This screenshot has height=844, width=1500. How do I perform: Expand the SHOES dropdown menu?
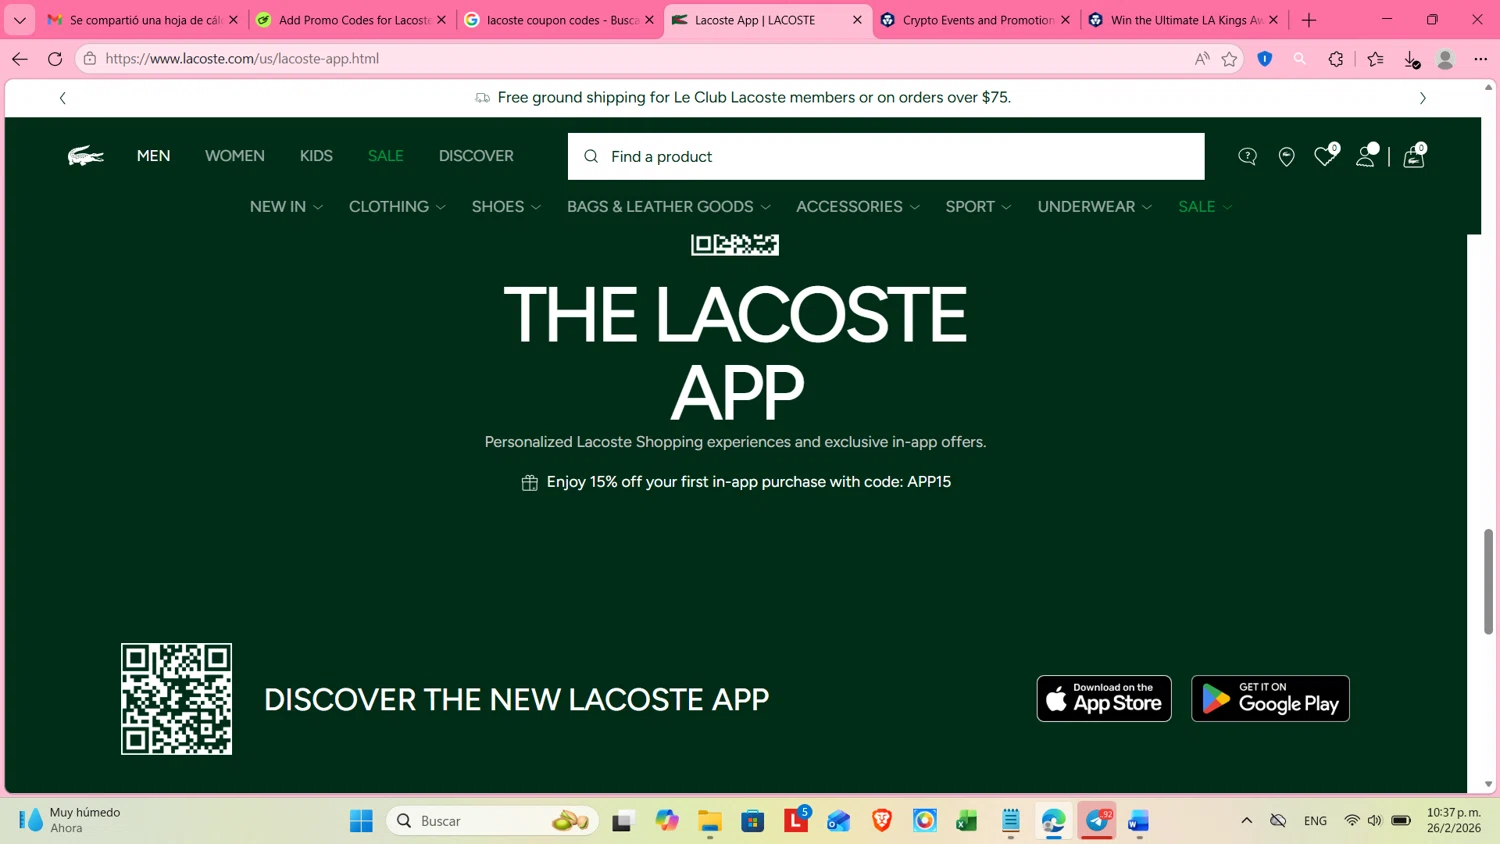click(x=506, y=207)
